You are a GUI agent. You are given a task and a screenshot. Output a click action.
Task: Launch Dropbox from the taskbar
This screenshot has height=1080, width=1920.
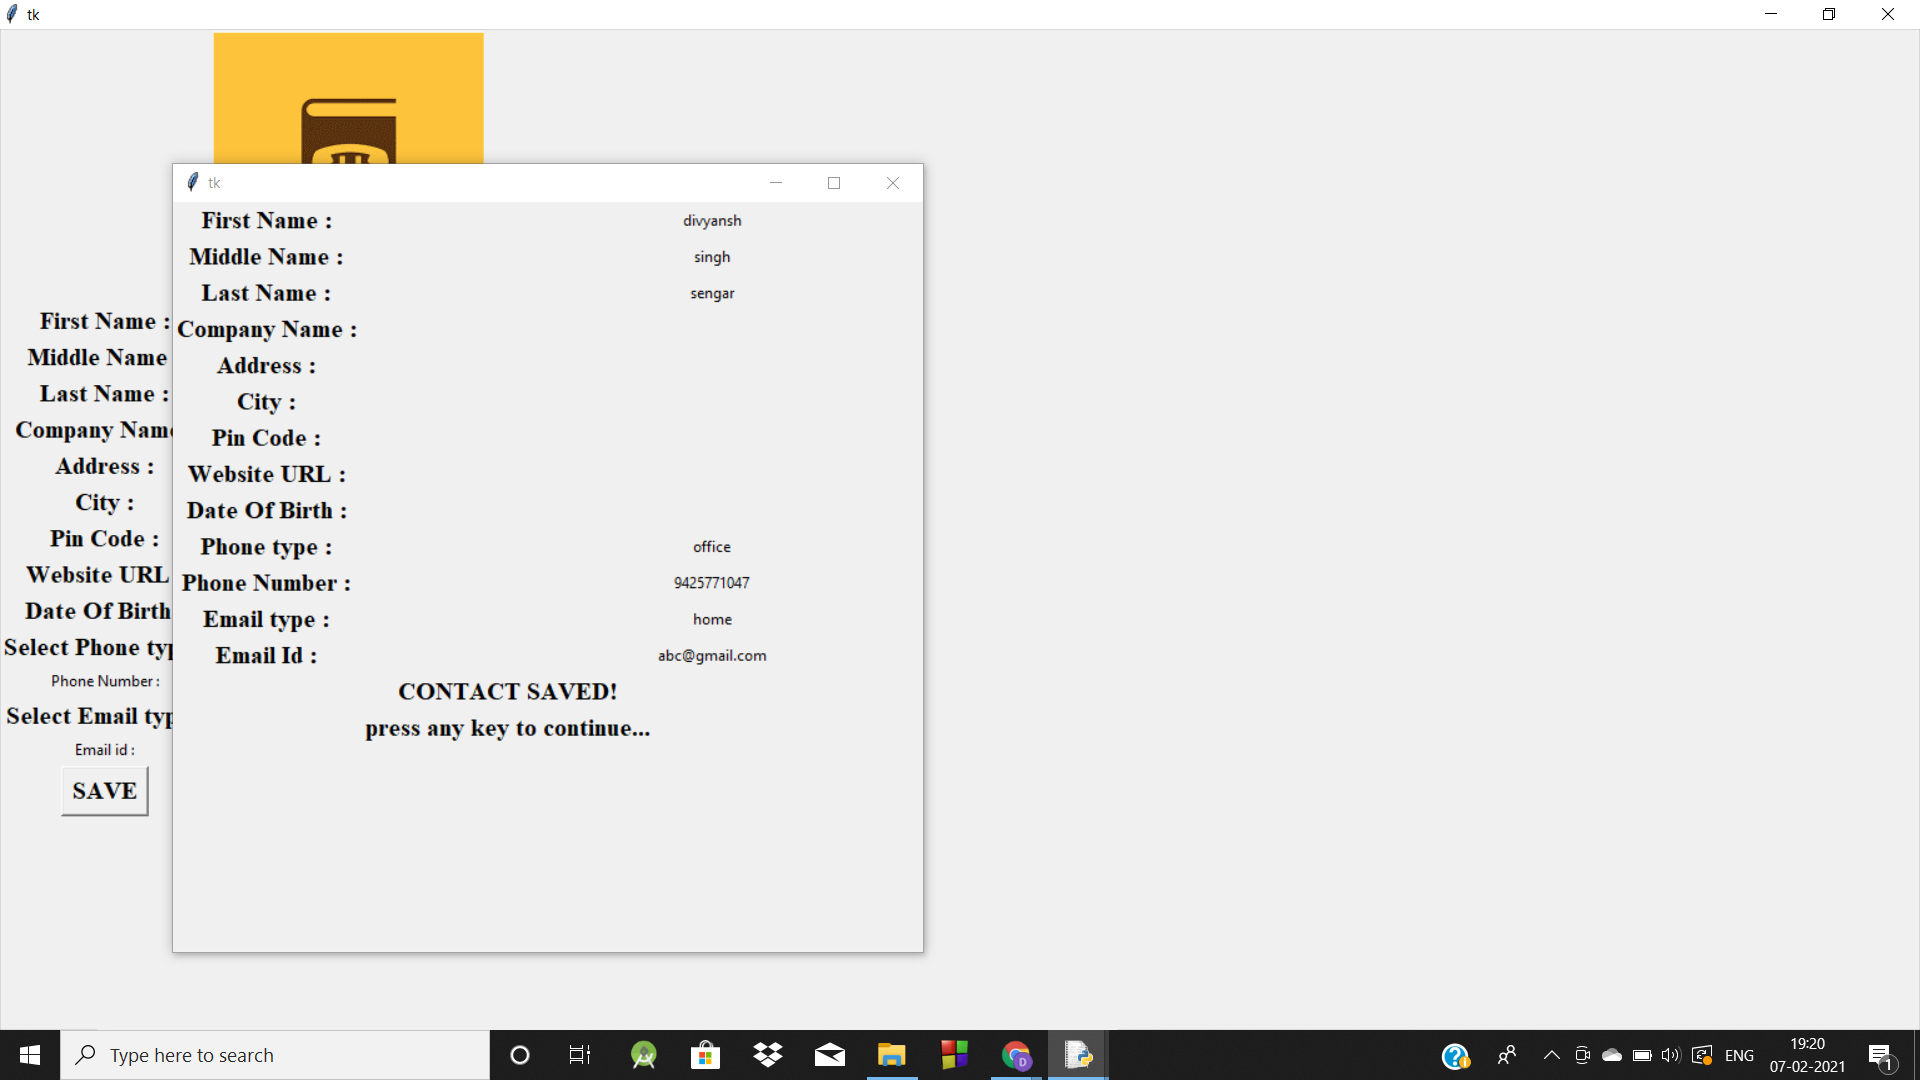768,1055
